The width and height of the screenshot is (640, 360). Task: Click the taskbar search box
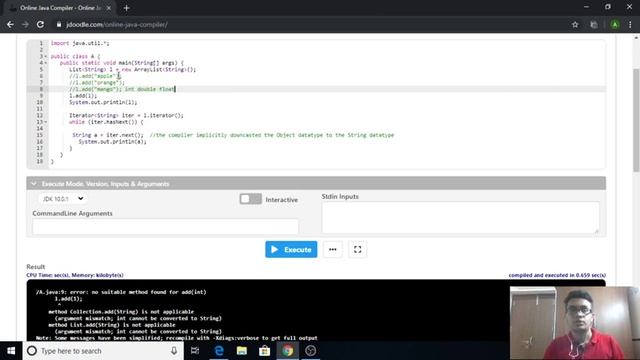pos(103,351)
